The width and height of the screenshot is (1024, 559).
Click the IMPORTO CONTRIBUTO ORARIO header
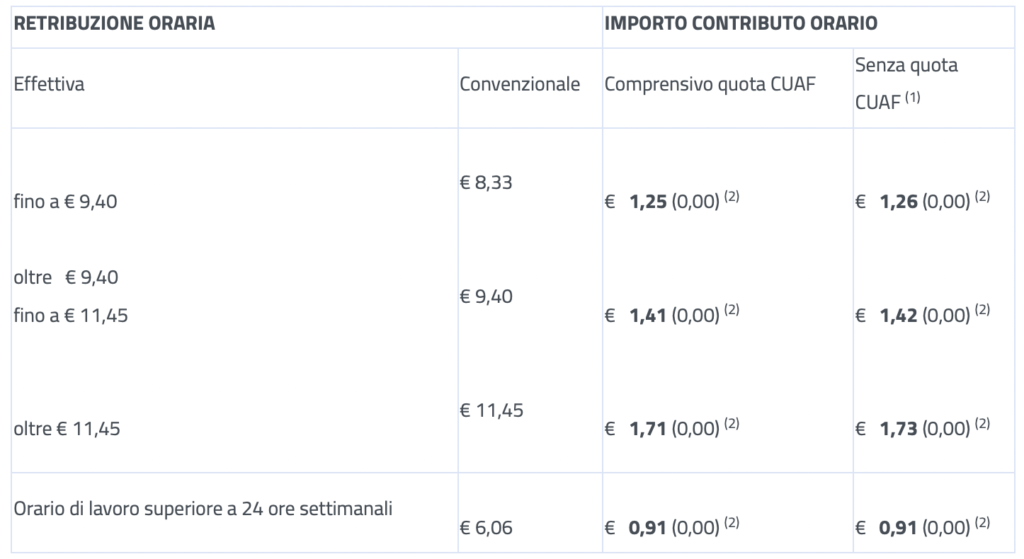[741, 24]
